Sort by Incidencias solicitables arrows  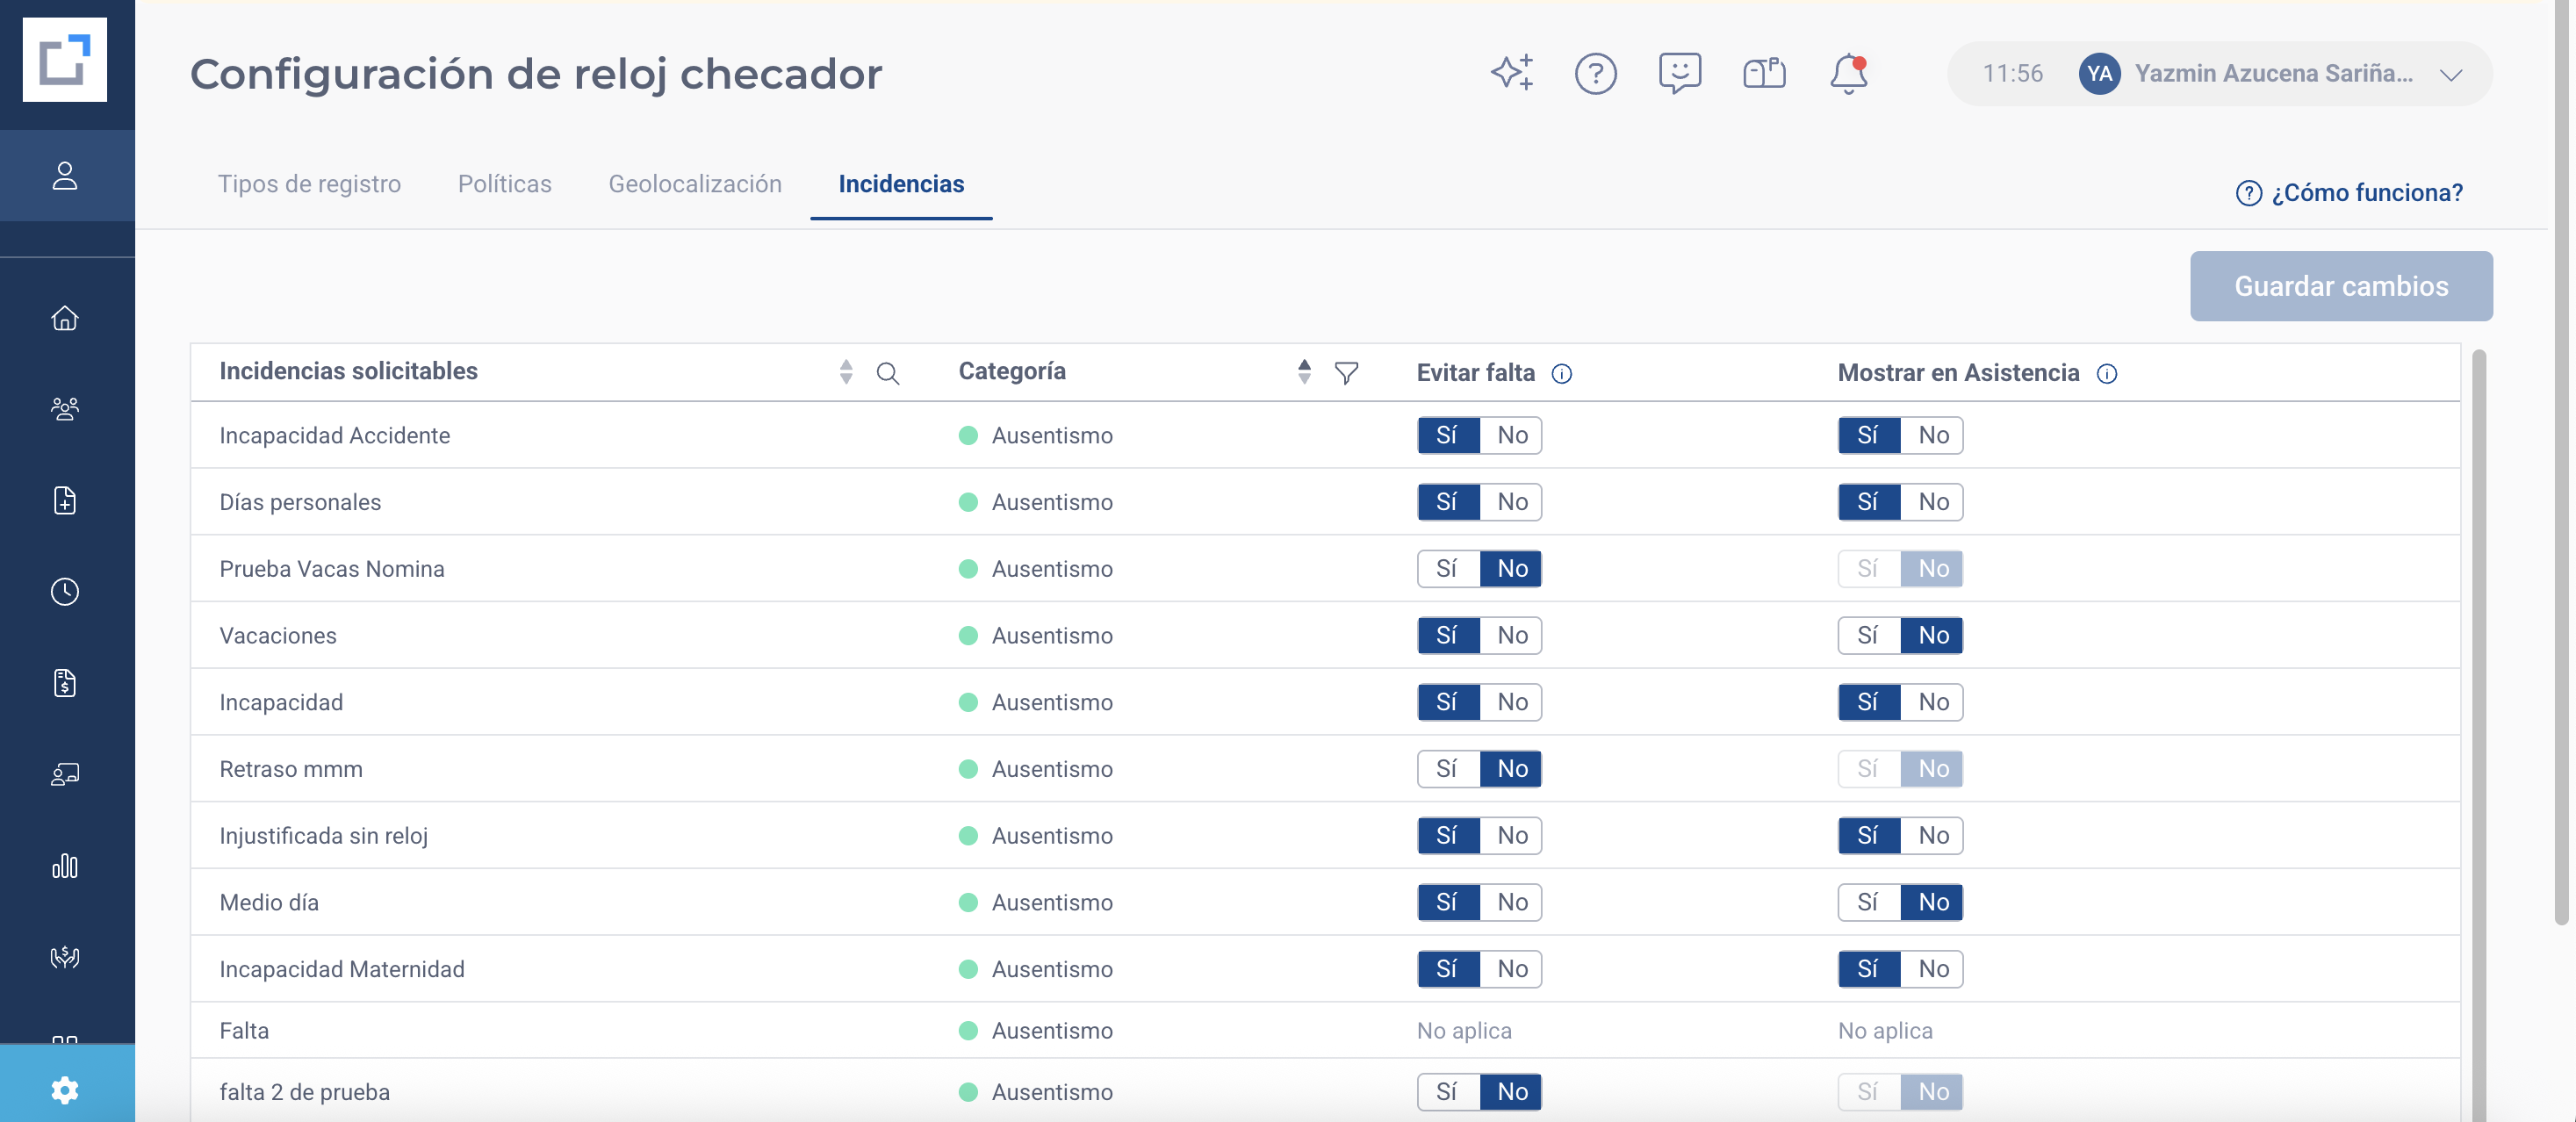tap(846, 372)
